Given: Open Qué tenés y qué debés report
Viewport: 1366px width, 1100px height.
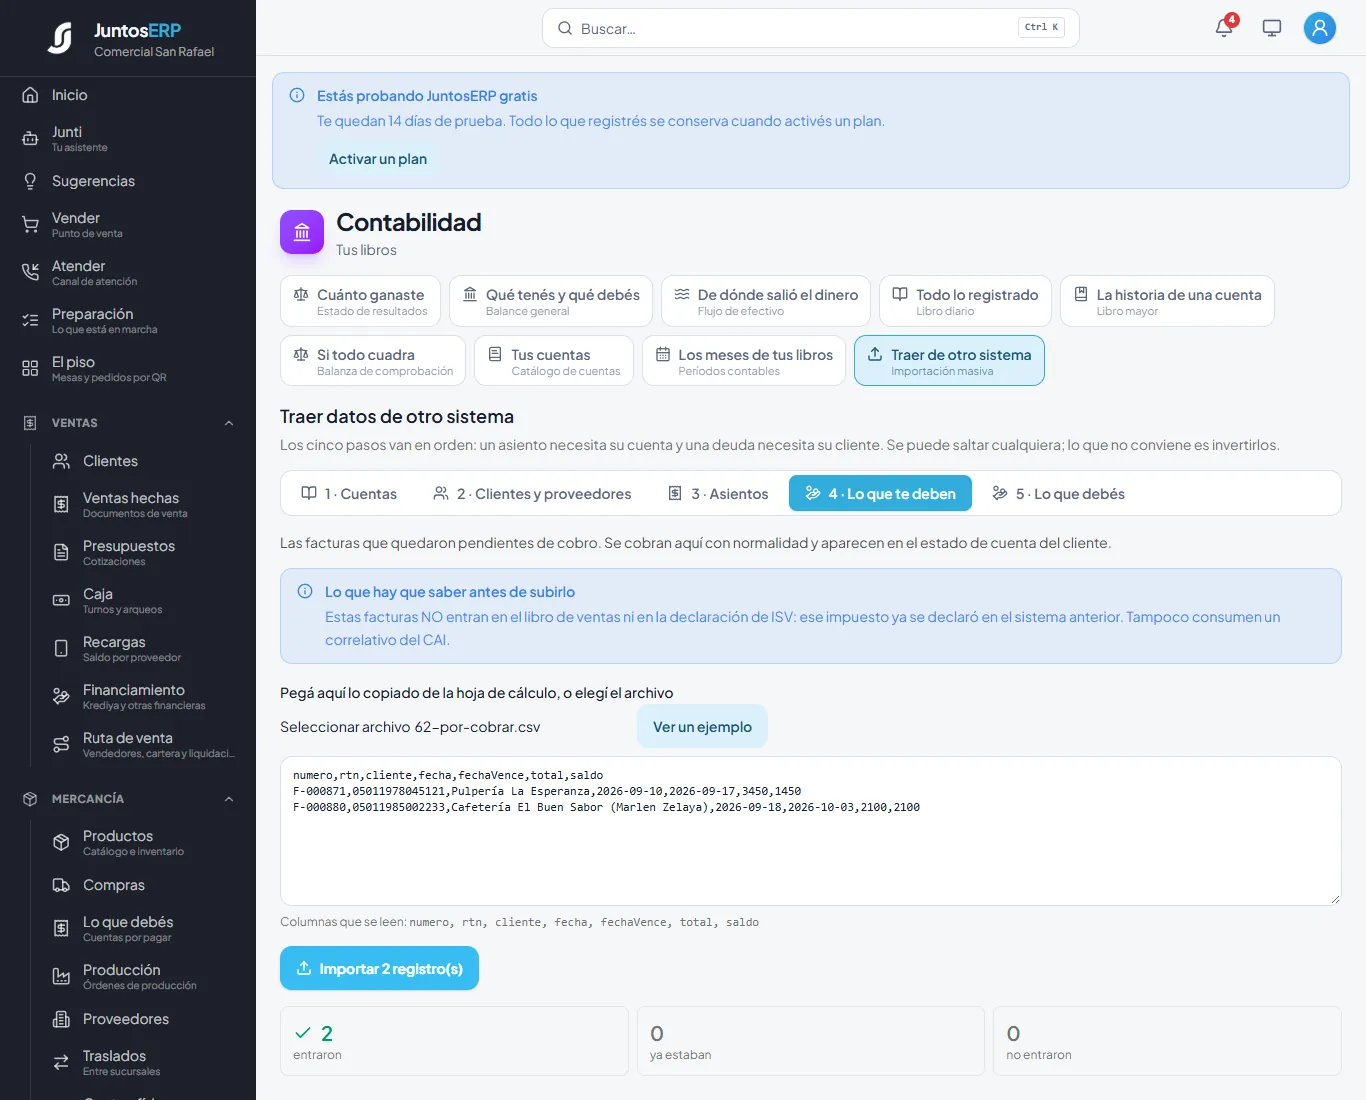Looking at the screenshot, I should point(551,301).
